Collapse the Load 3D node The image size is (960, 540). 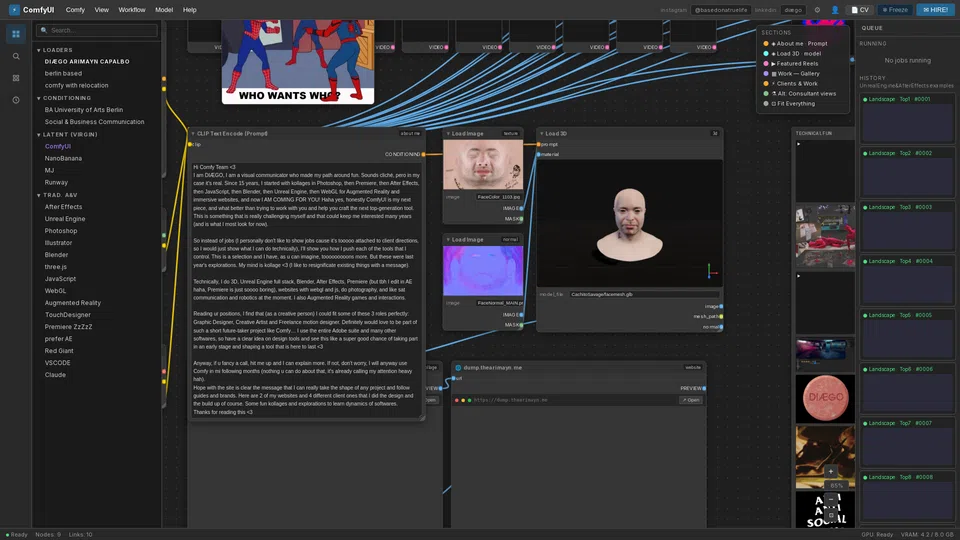pos(541,133)
